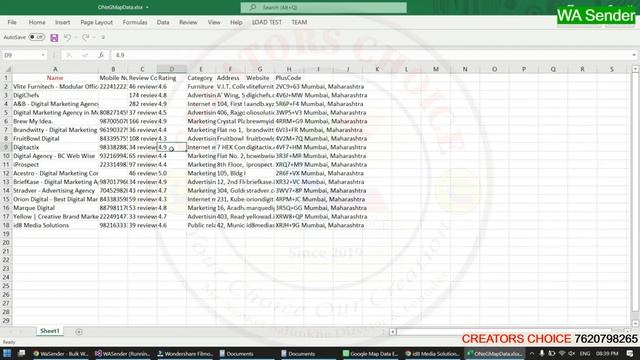Select column A header
The height and width of the screenshot is (360, 640).
coord(55,69)
